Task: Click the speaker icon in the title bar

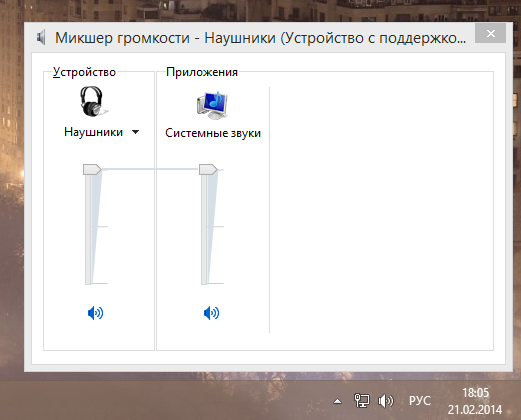Action: coord(41,37)
